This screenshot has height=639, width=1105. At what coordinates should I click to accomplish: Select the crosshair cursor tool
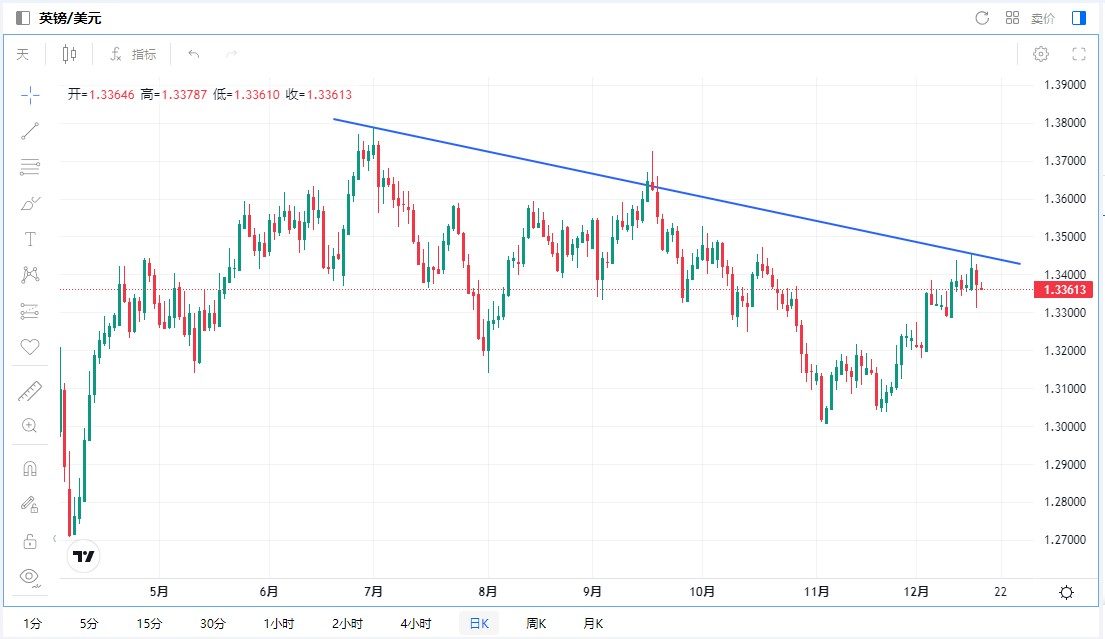[30, 95]
